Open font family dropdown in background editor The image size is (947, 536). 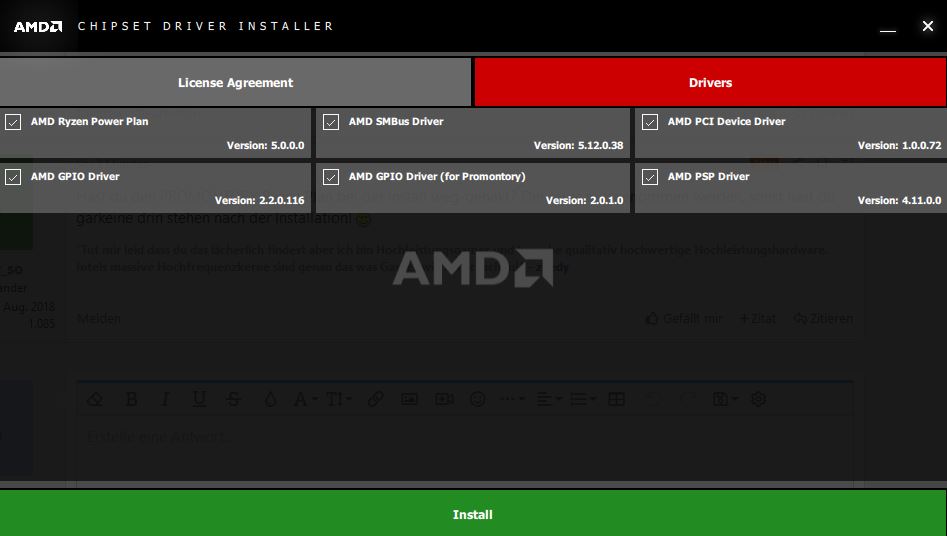(305, 399)
